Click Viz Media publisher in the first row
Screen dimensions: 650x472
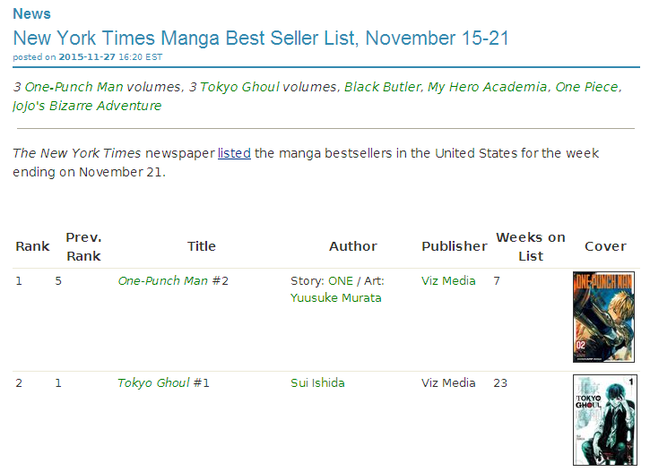[448, 281]
